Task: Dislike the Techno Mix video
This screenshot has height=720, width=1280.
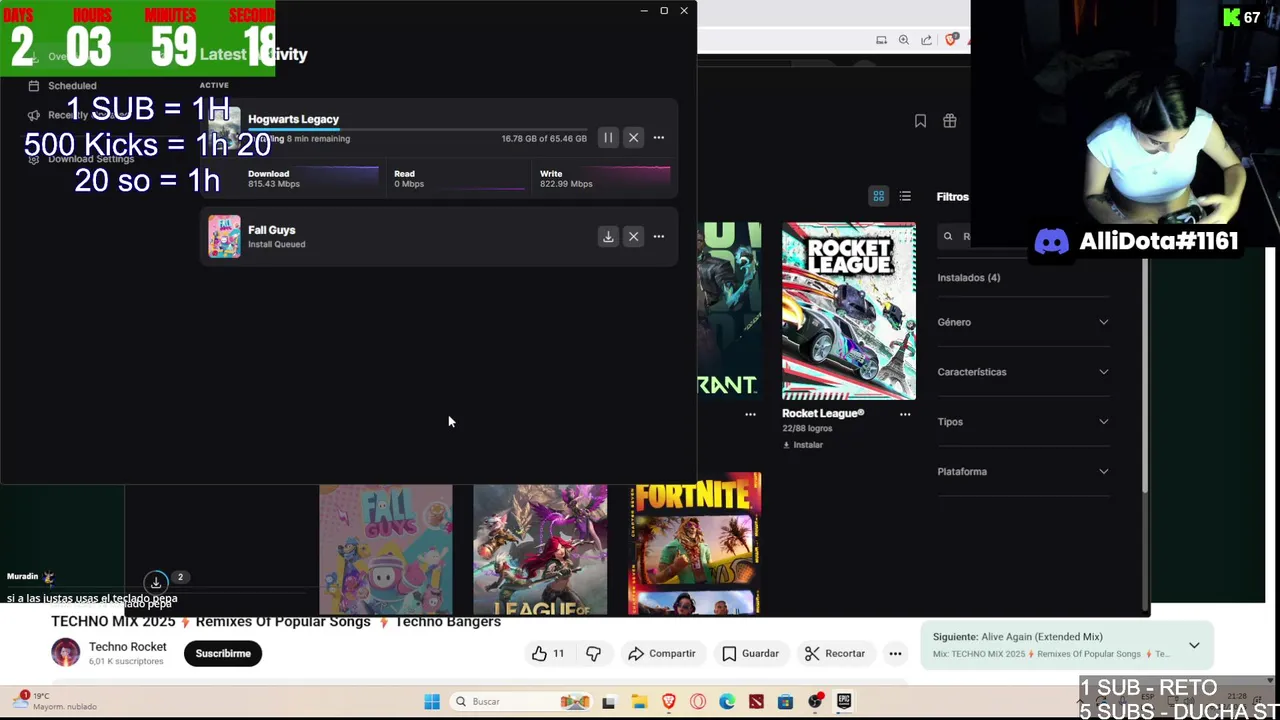Action: [x=593, y=654]
